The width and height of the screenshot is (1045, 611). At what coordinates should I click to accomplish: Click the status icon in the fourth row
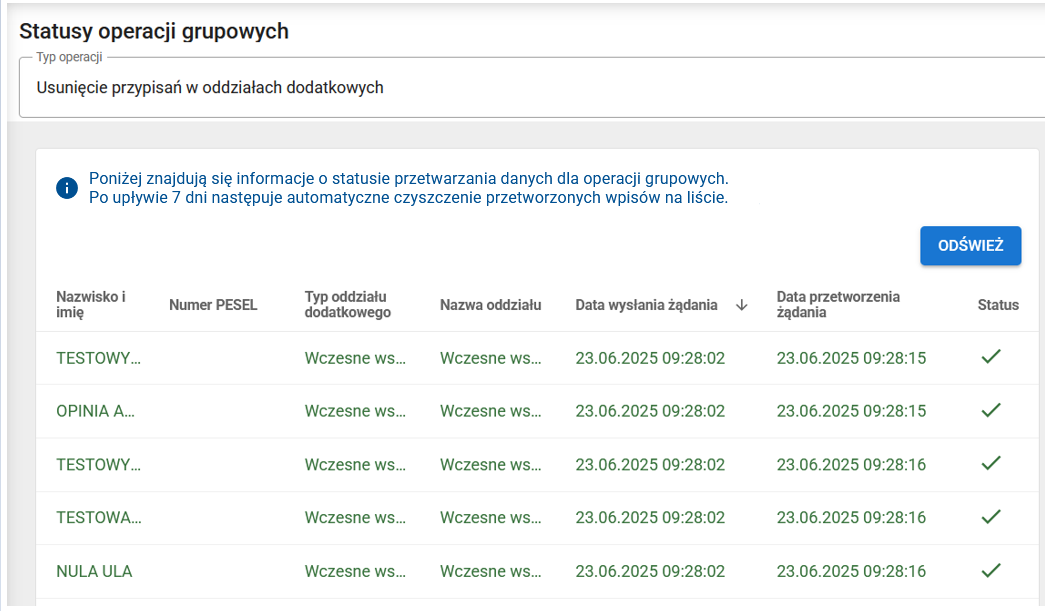990,517
